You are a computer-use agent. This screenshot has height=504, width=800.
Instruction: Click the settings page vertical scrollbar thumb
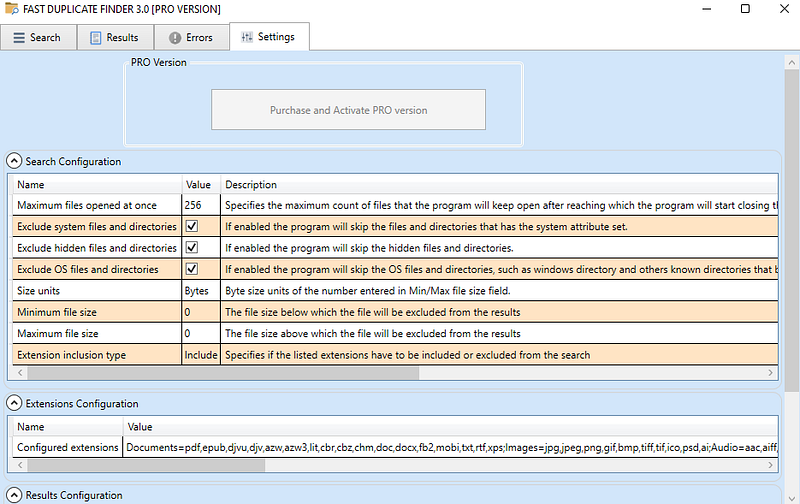pos(792,231)
